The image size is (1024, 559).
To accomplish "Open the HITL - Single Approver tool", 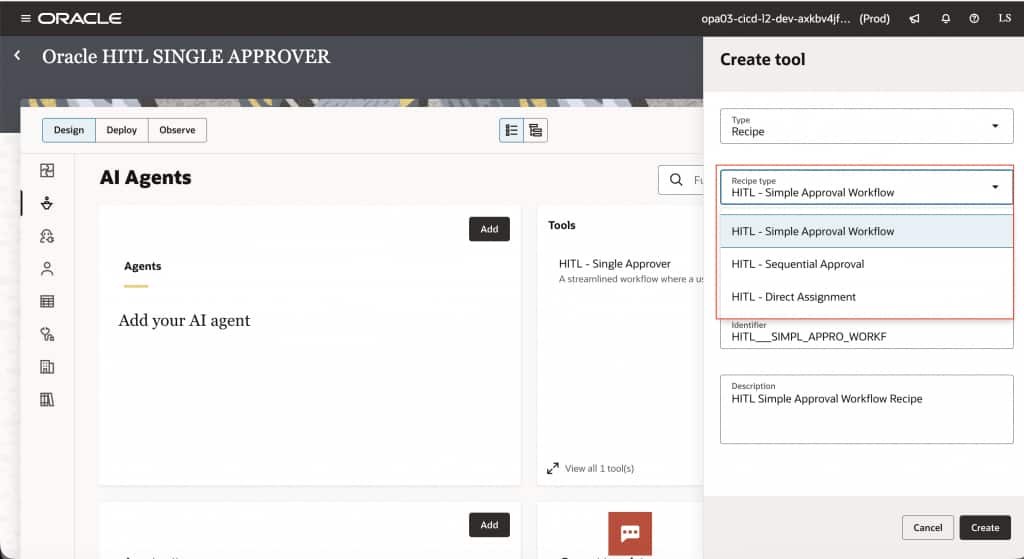I will point(615,264).
